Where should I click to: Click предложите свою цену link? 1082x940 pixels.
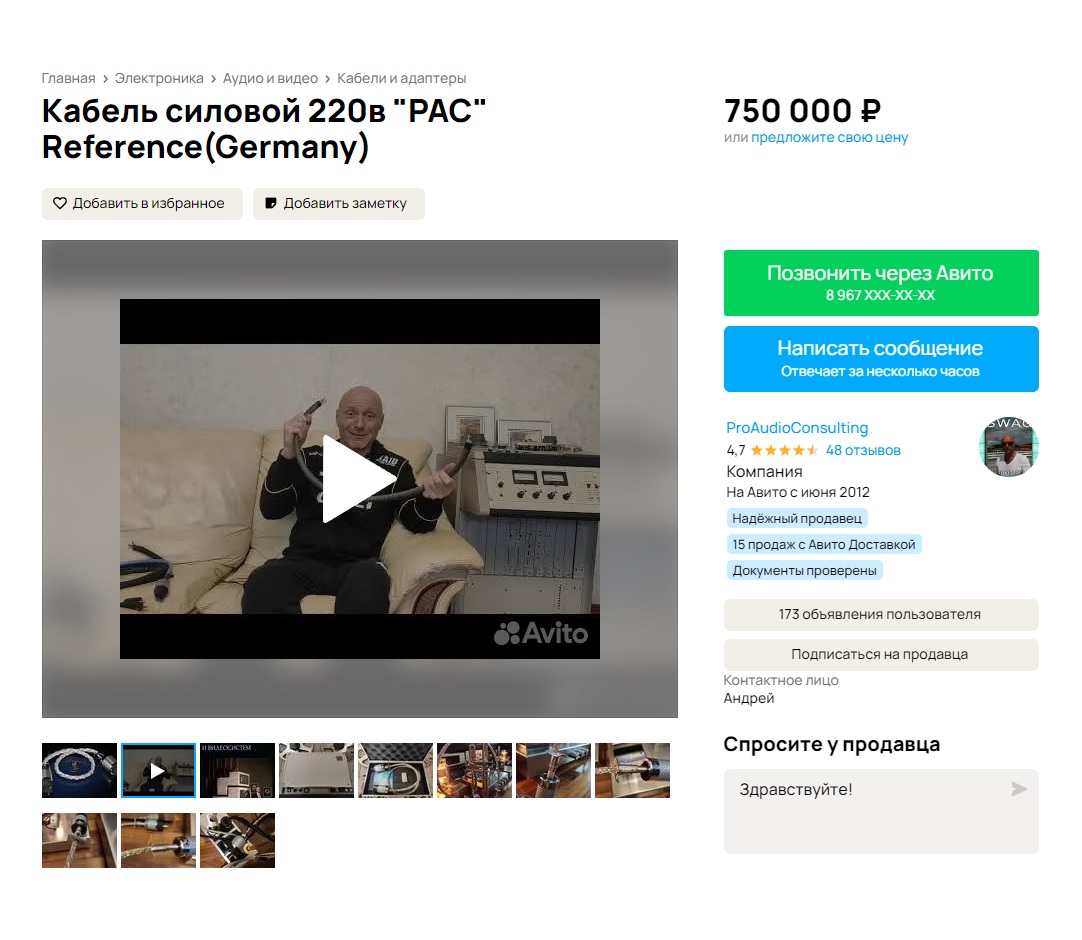click(829, 137)
